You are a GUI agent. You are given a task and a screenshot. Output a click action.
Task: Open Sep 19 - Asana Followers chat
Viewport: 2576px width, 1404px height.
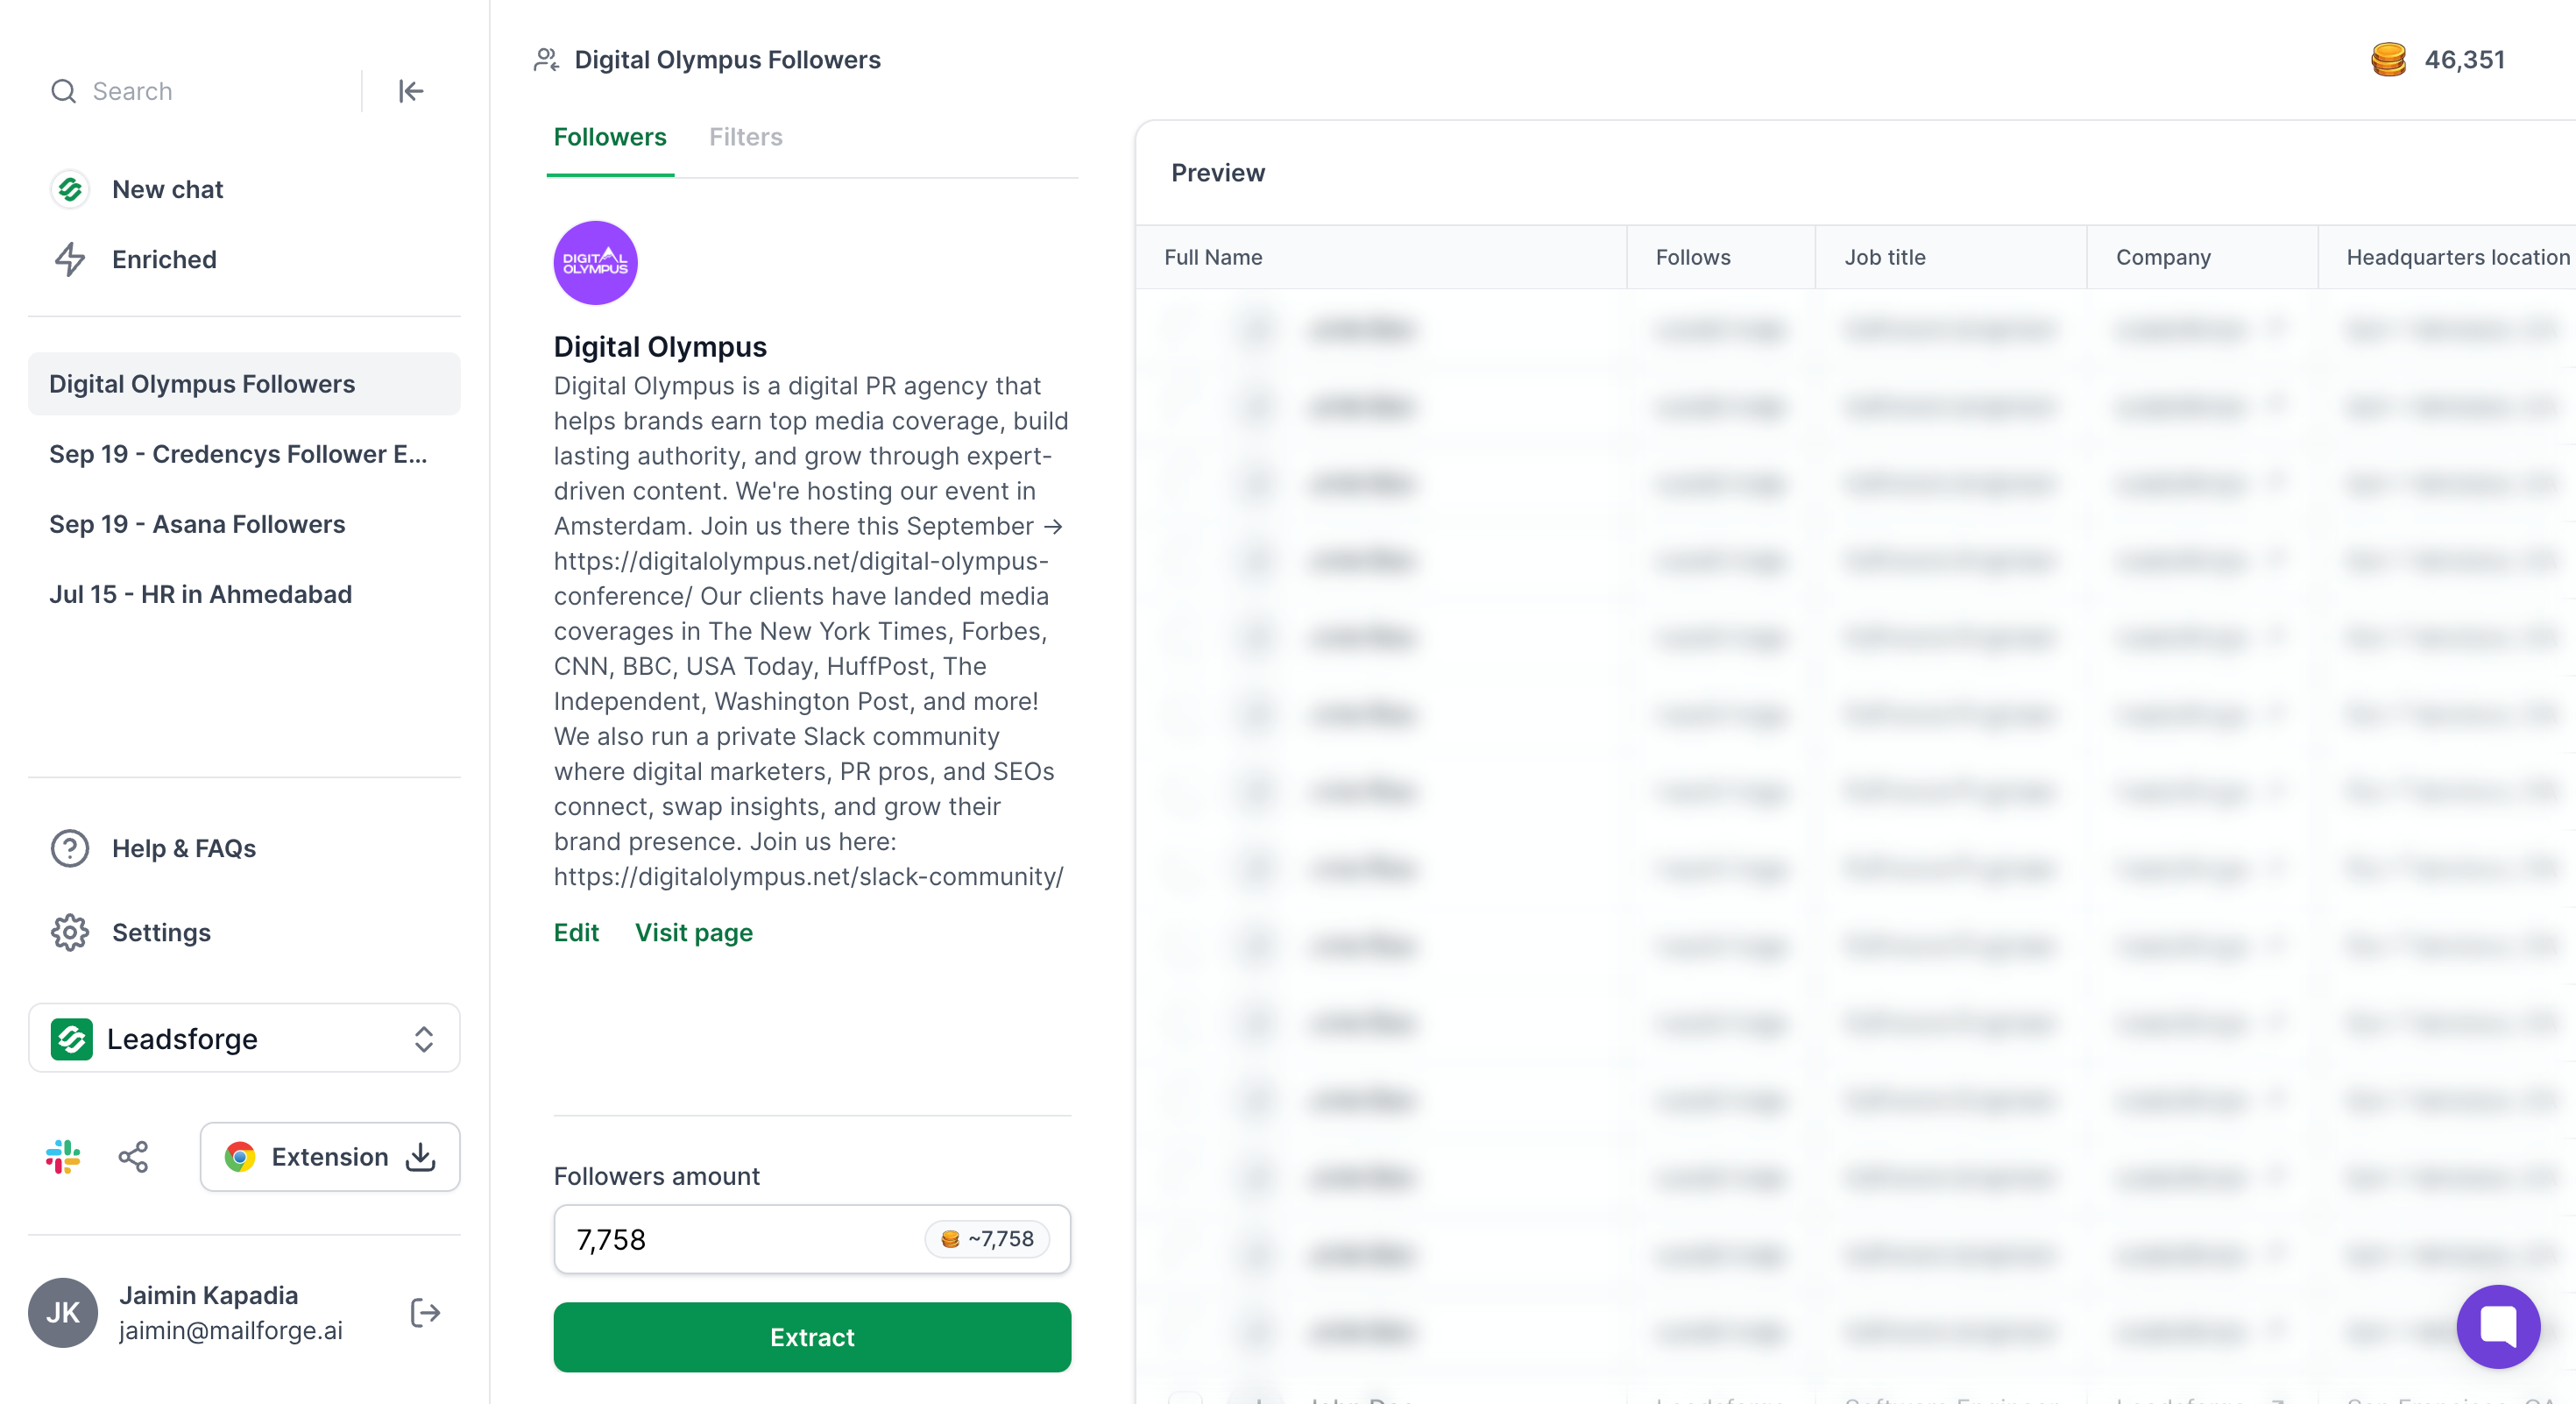tap(197, 524)
